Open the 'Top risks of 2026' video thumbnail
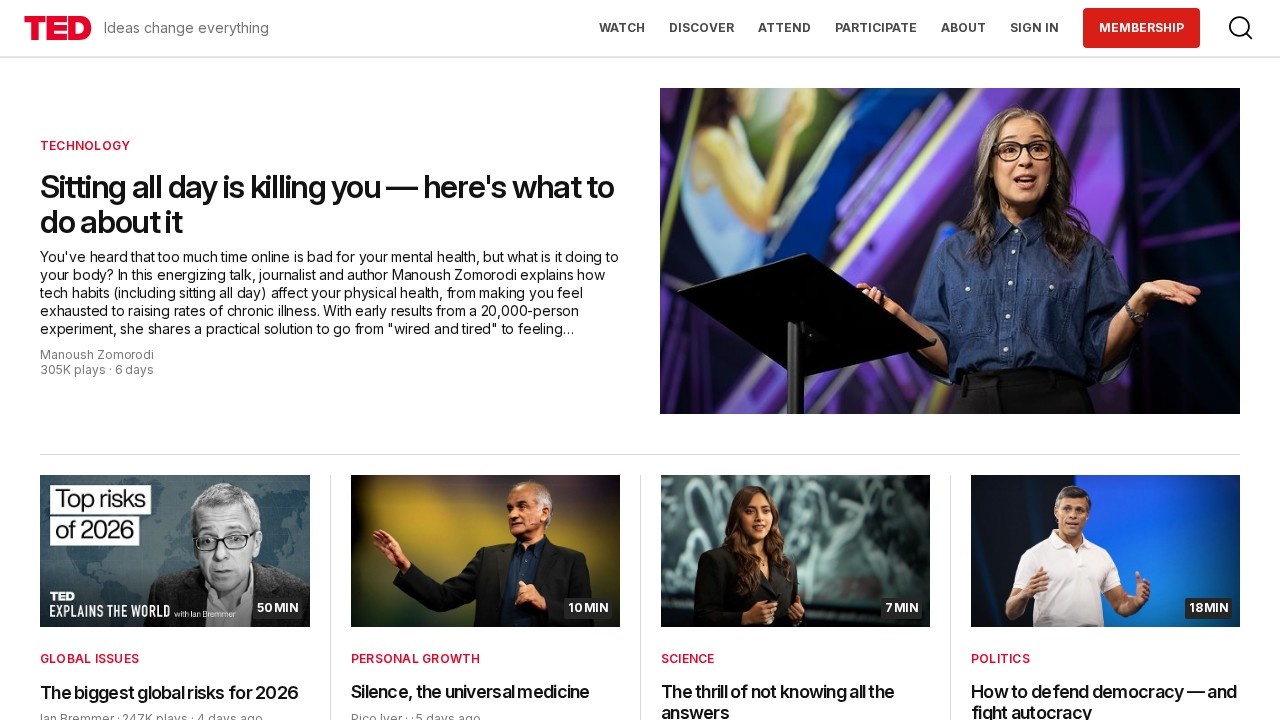1280x720 pixels. (x=175, y=551)
